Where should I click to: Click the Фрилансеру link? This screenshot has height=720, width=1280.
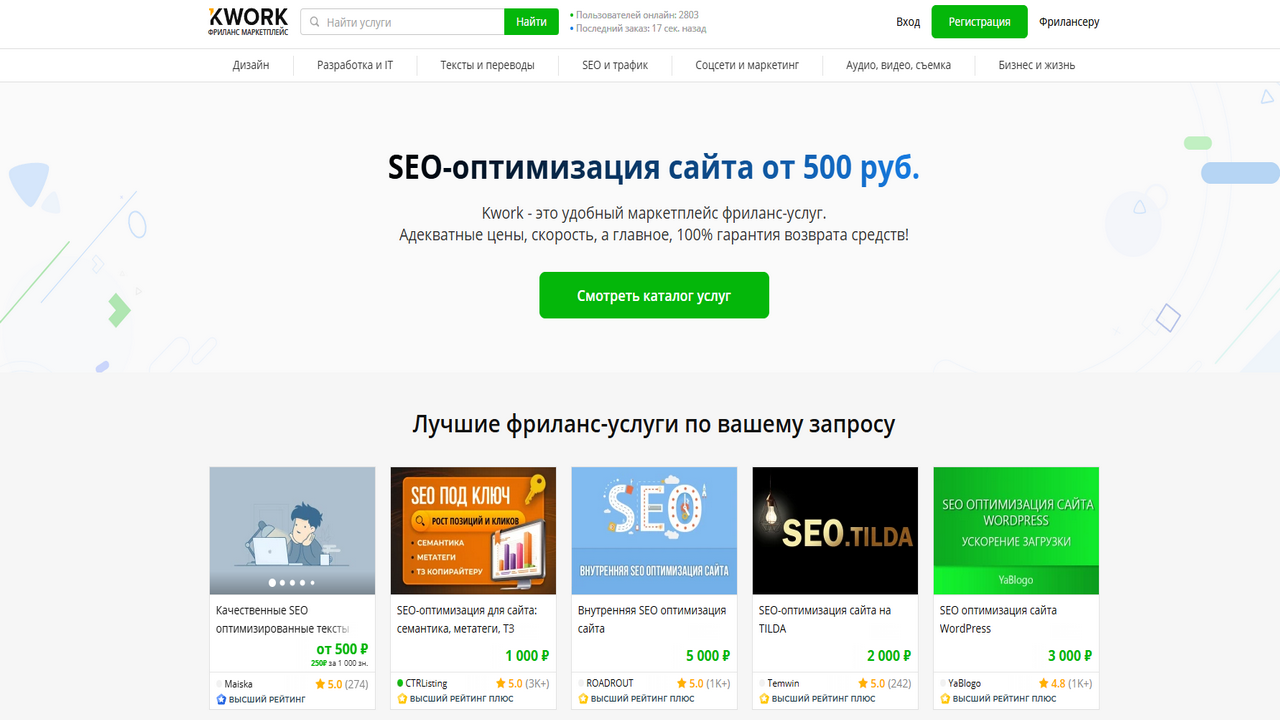coord(1069,22)
